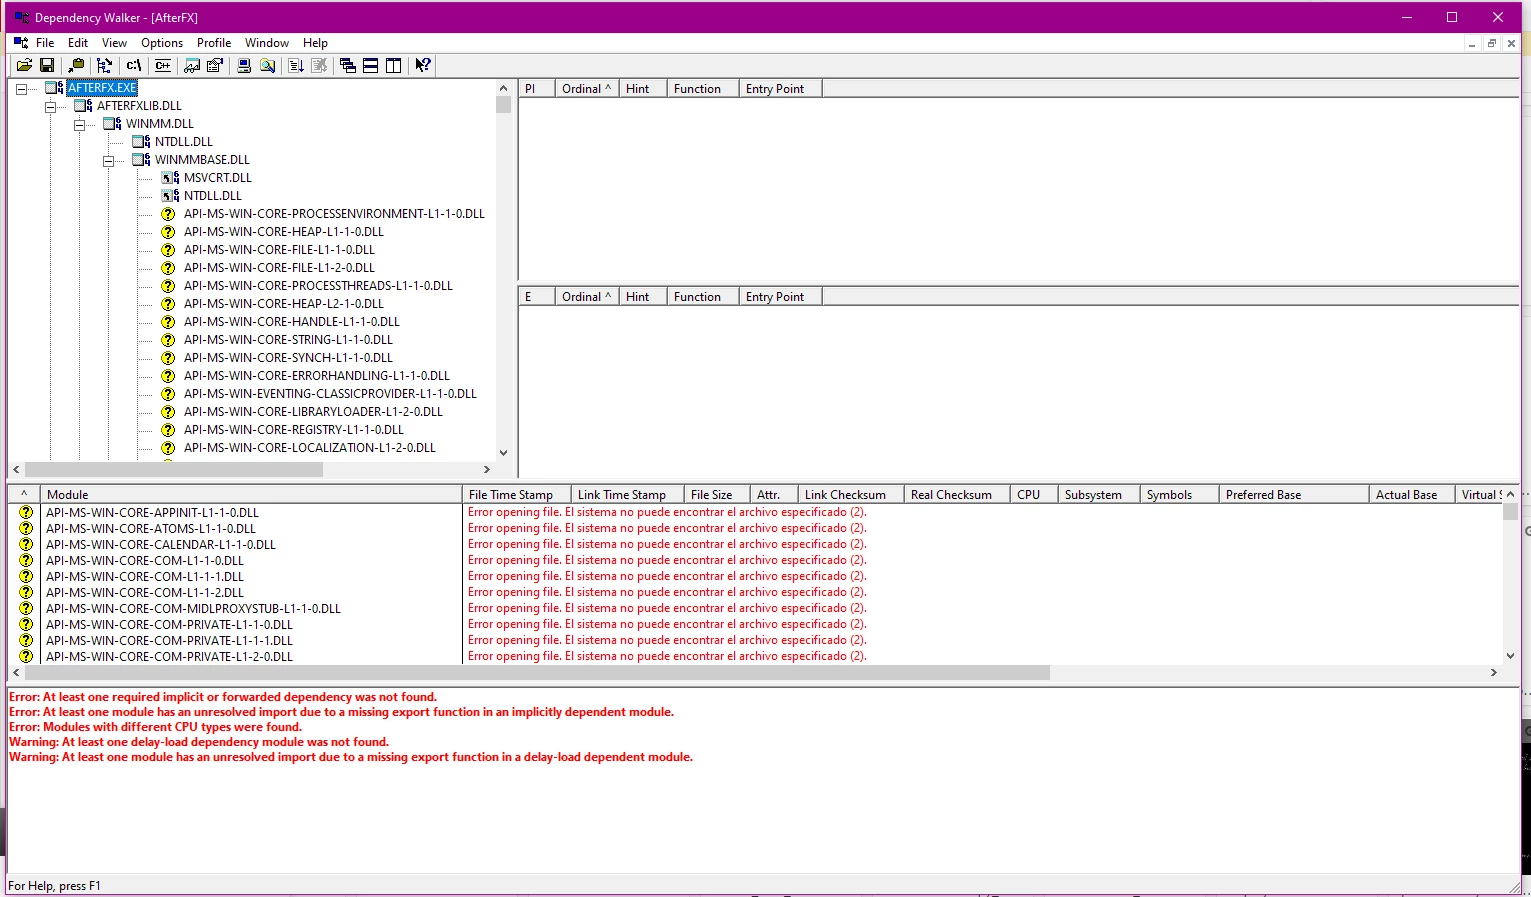Collapse the AFTERFX.EXE tree node

tap(21, 88)
